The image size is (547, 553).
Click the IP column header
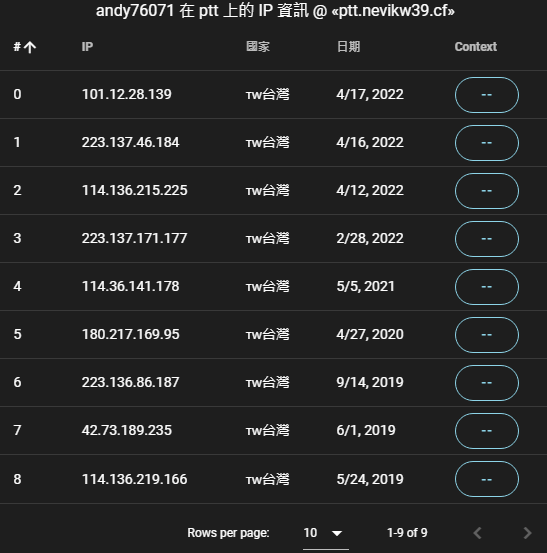87,47
